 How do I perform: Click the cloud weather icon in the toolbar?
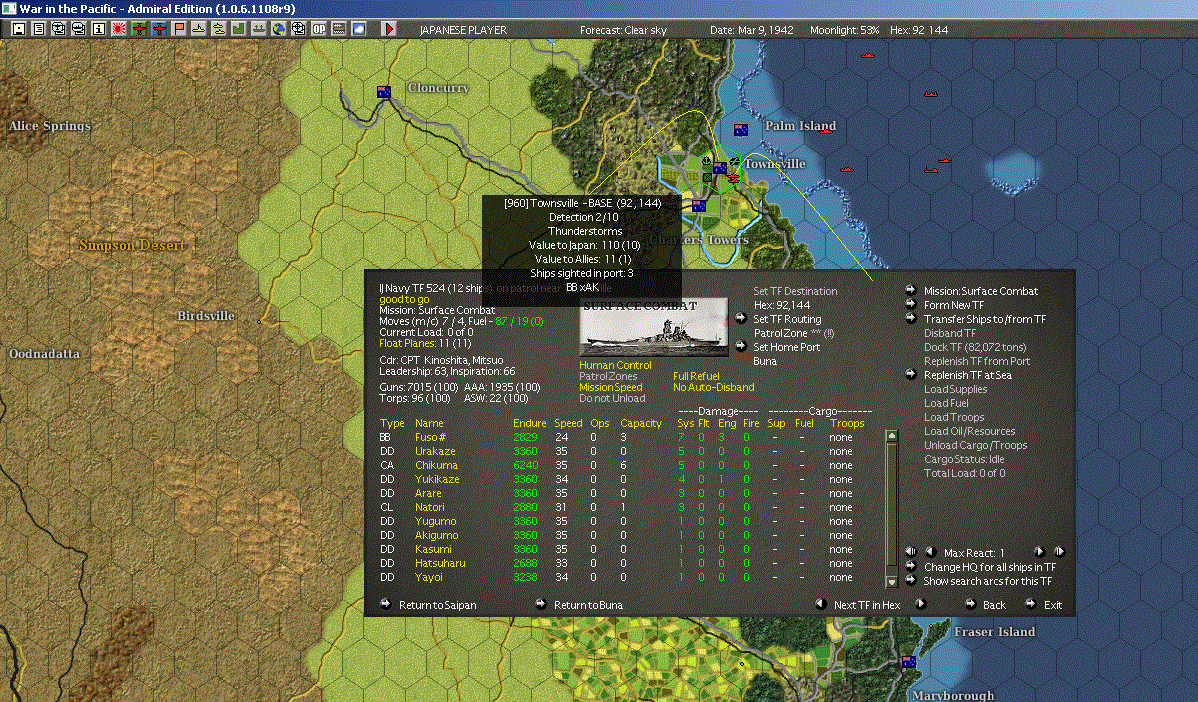point(358,29)
